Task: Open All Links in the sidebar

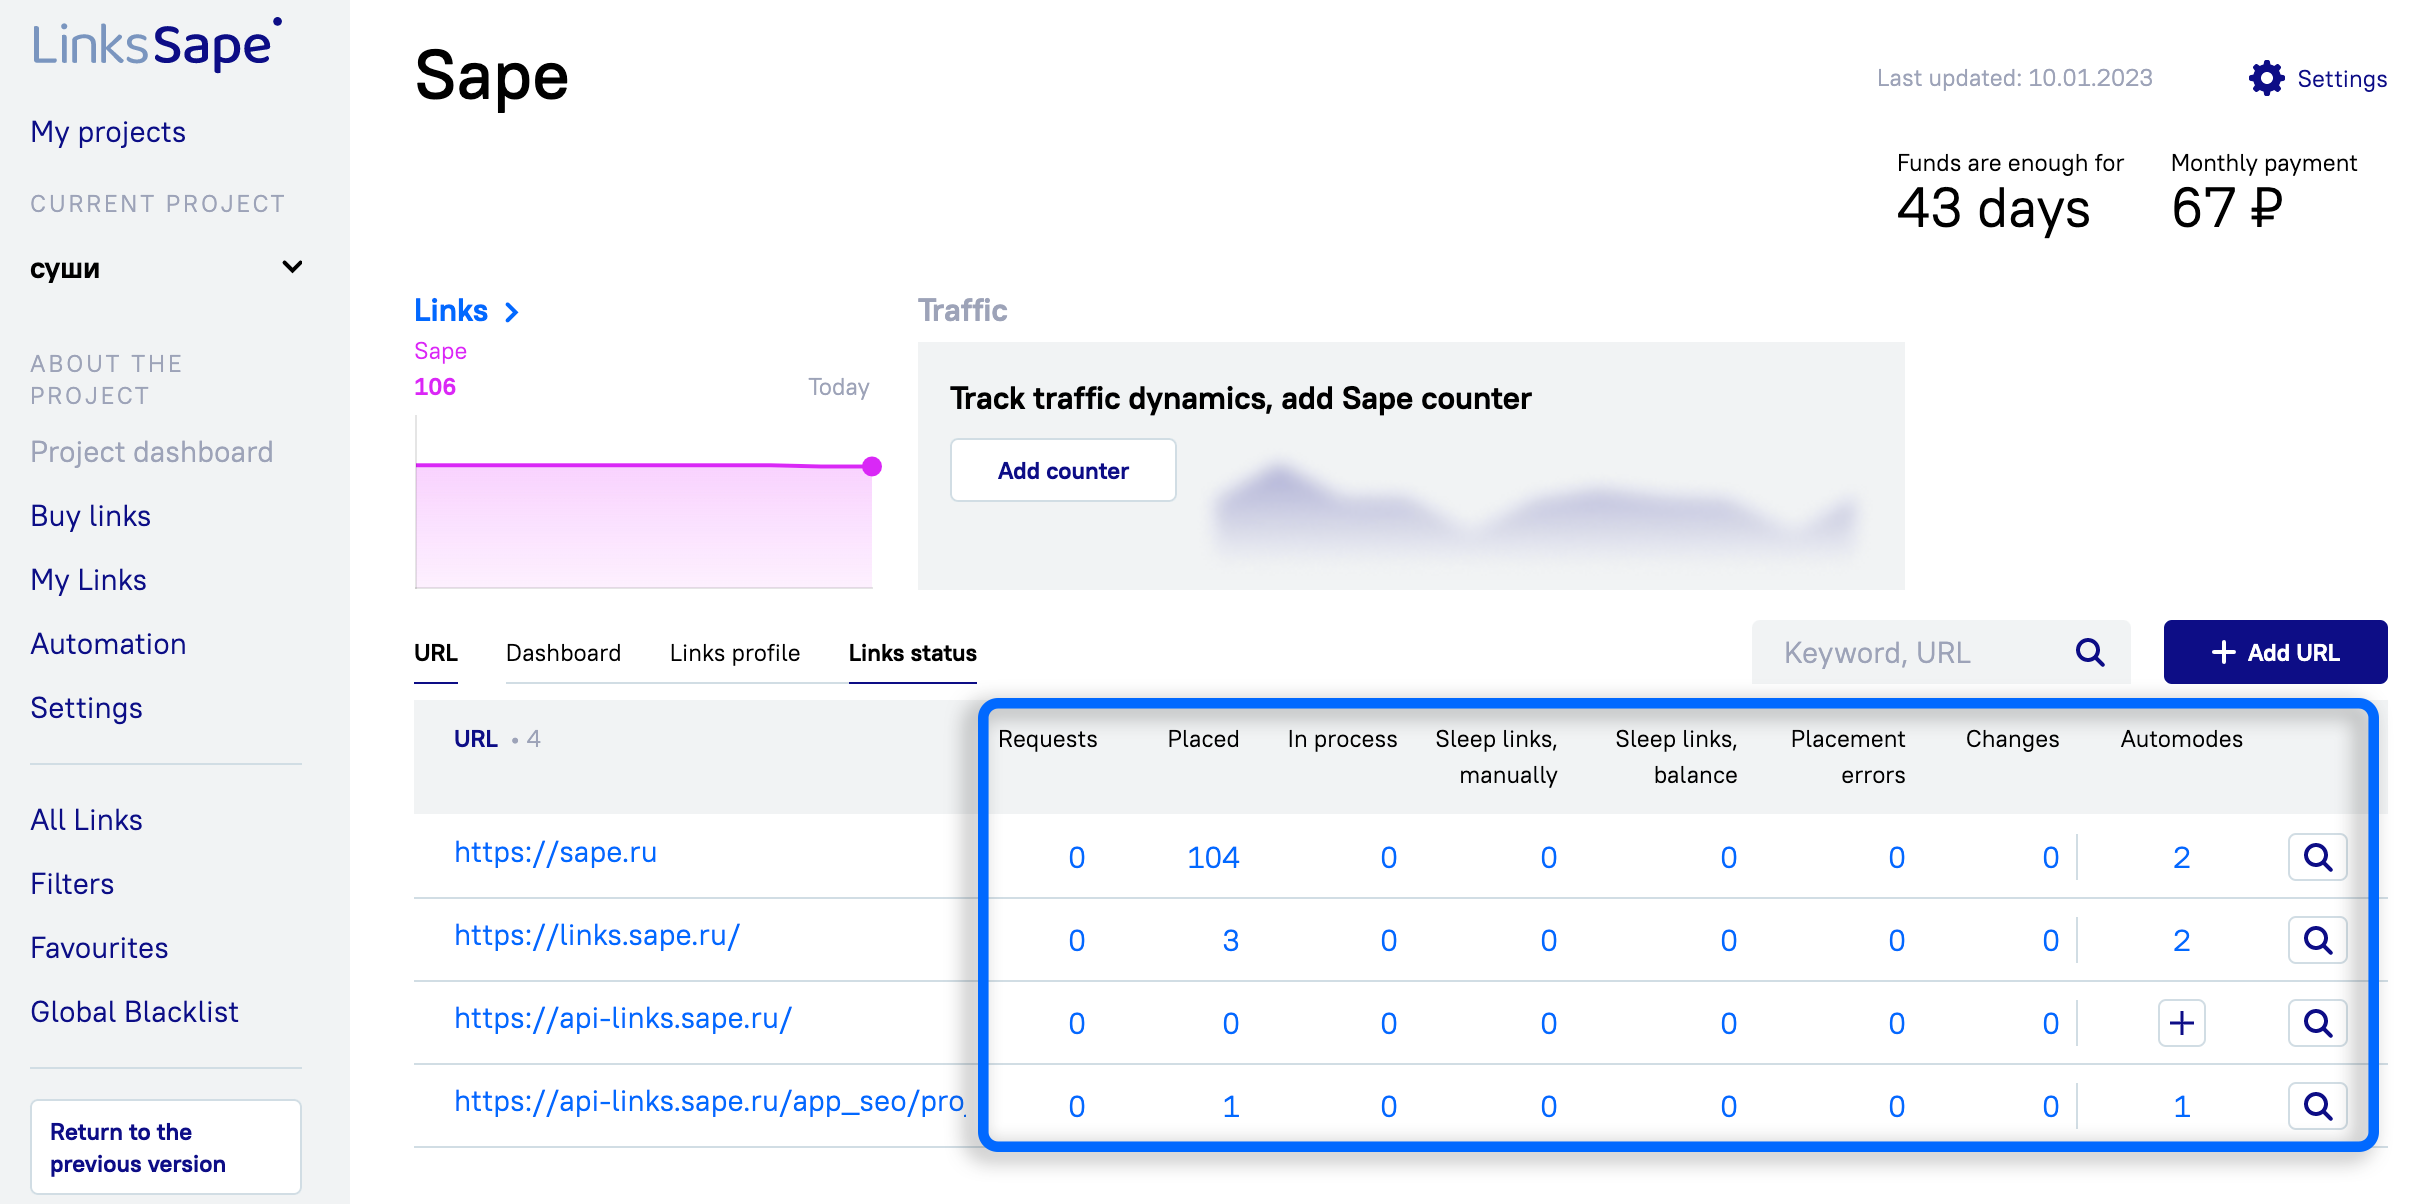Action: click(x=87, y=820)
